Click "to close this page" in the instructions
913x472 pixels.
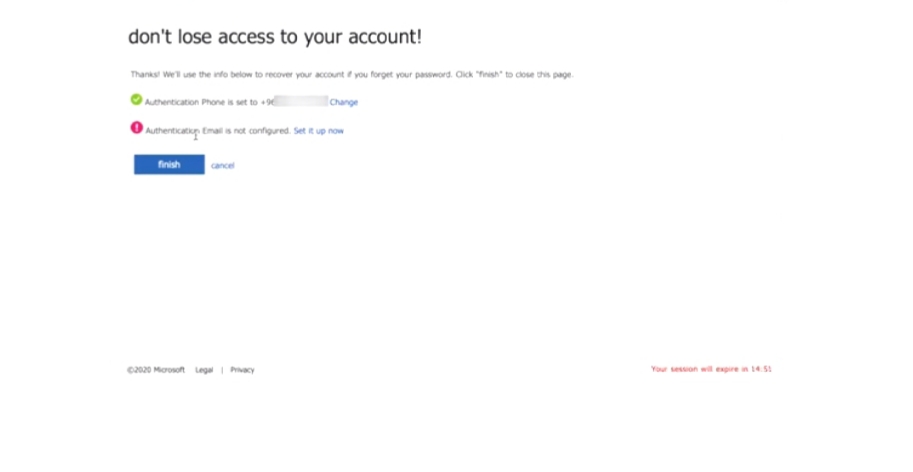[539, 74]
